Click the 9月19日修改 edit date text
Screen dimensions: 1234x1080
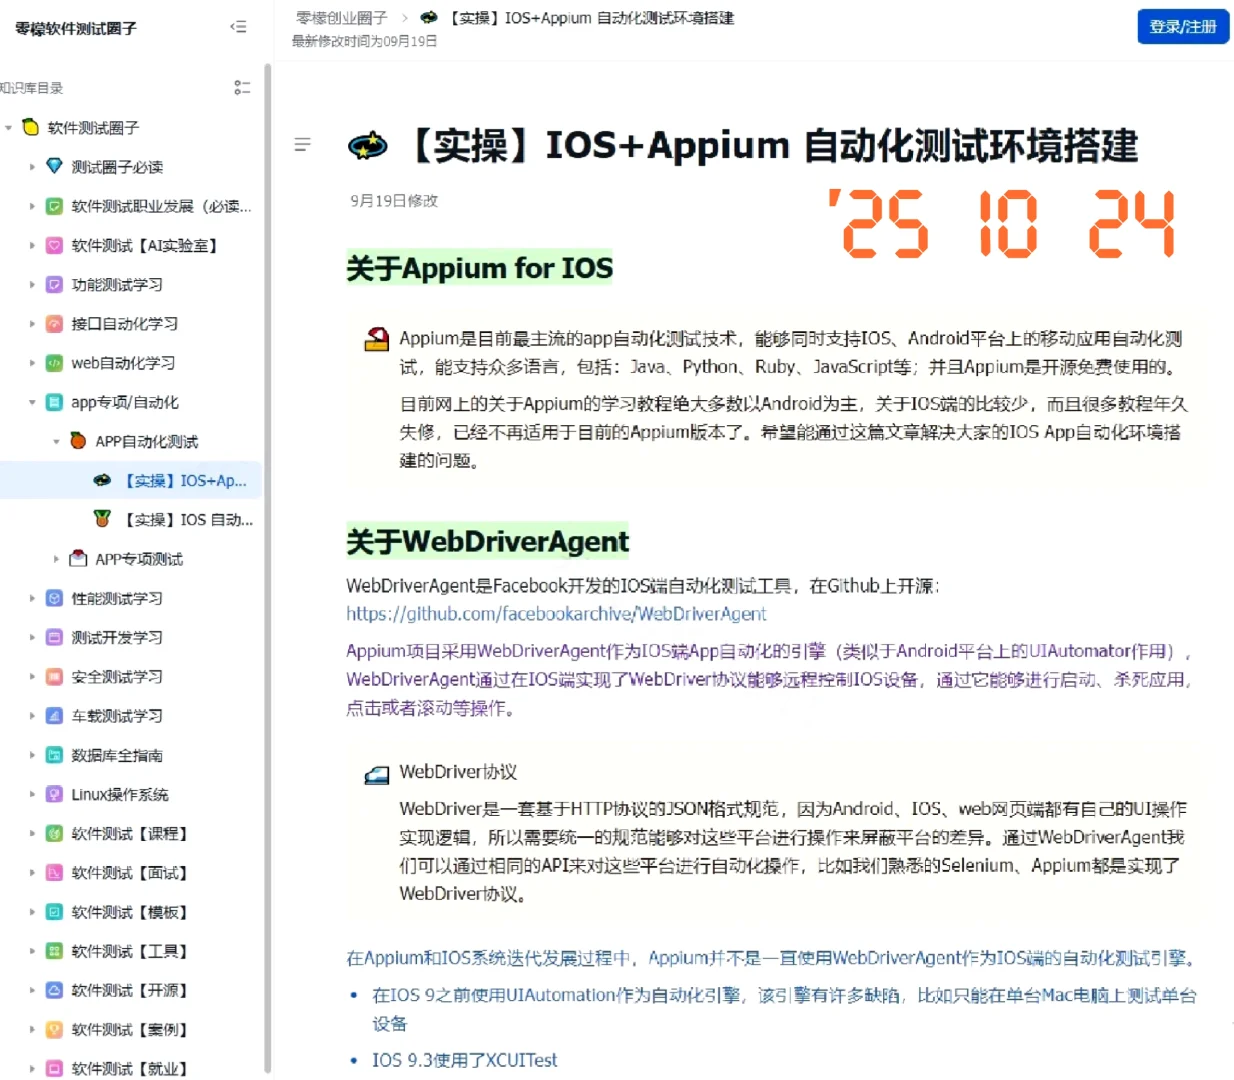pyautogui.click(x=394, y=200)
